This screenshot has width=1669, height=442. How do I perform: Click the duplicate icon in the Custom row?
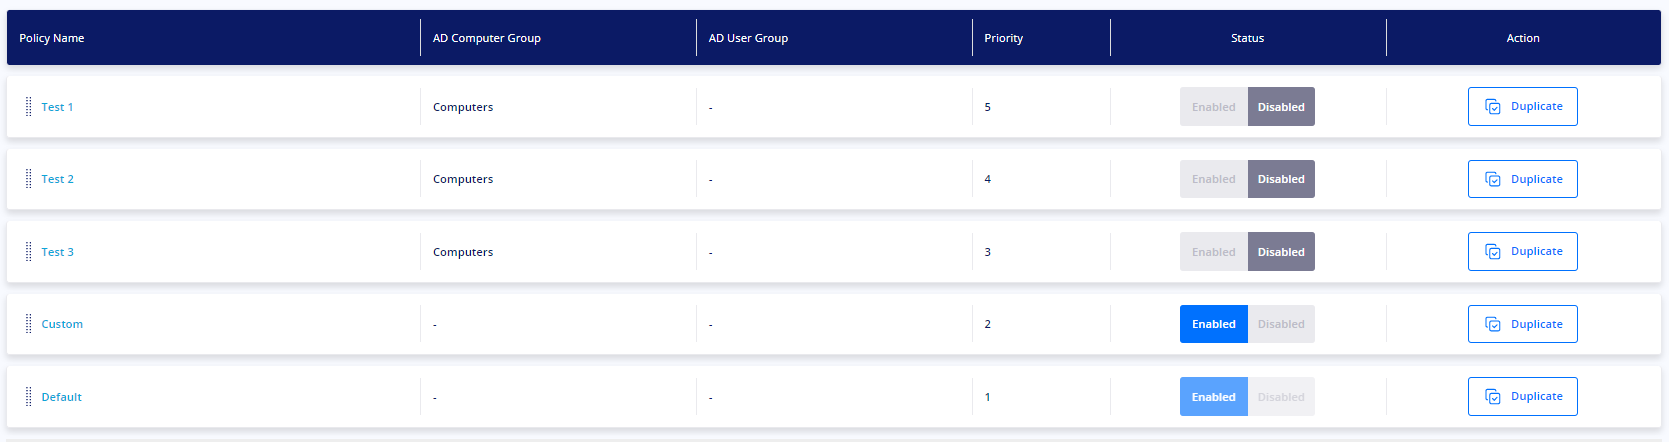coord(1493,324)
